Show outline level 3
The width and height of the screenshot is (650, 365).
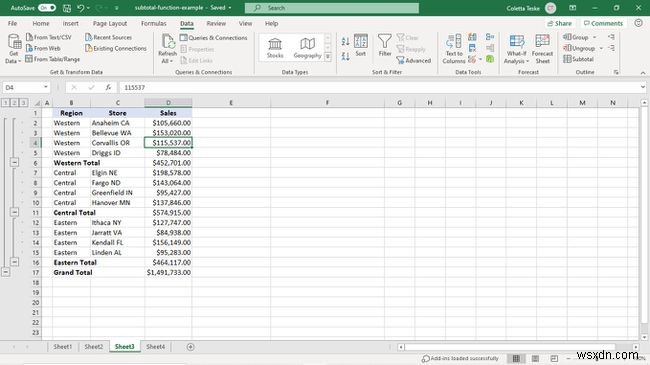(23, 102)
